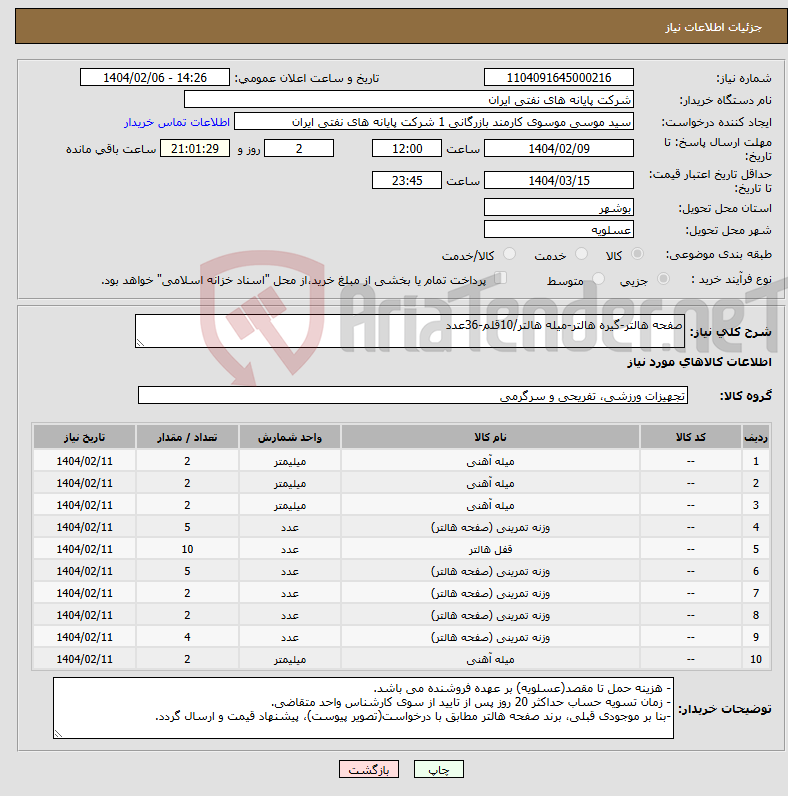
Task: Click میله آهنی in row 2
Action: [490, 483]
